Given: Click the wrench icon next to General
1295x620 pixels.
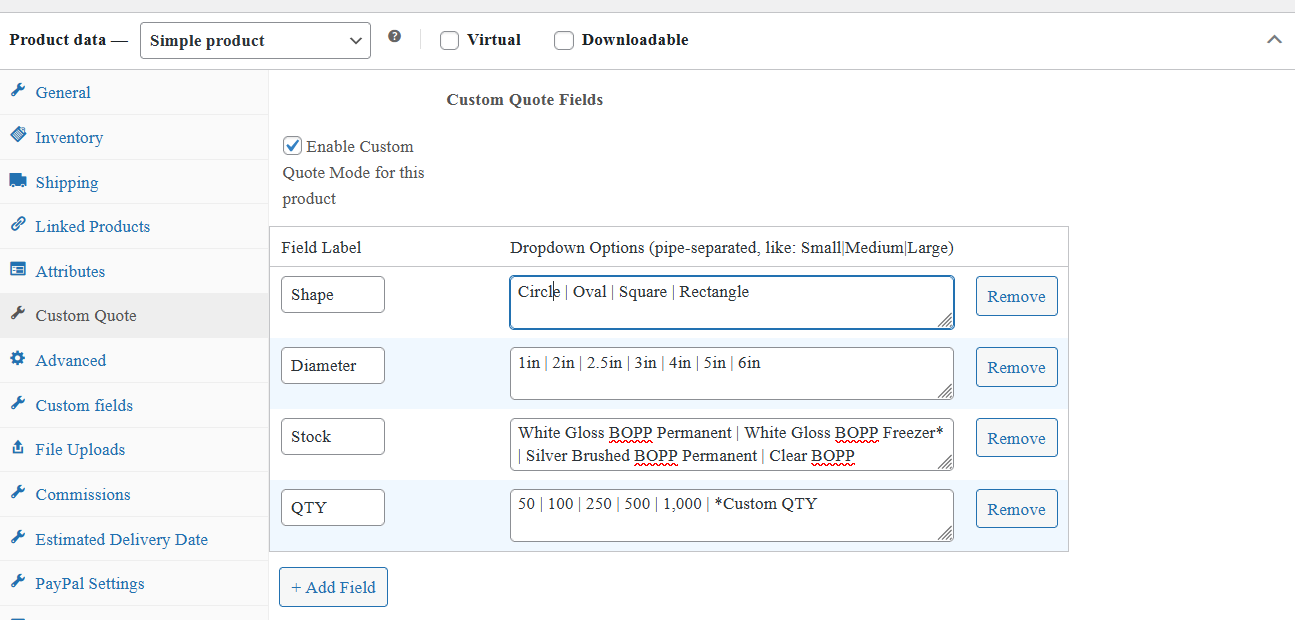Looking at the screenshot, I should click(x=18, y=91).
